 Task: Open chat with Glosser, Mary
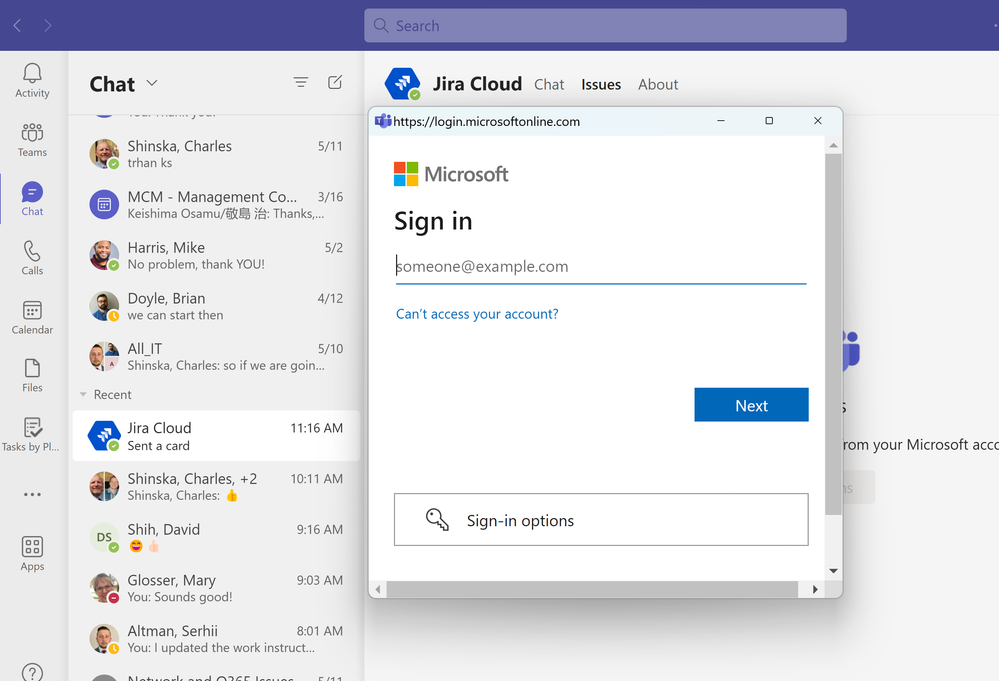(x=216, y=588)
